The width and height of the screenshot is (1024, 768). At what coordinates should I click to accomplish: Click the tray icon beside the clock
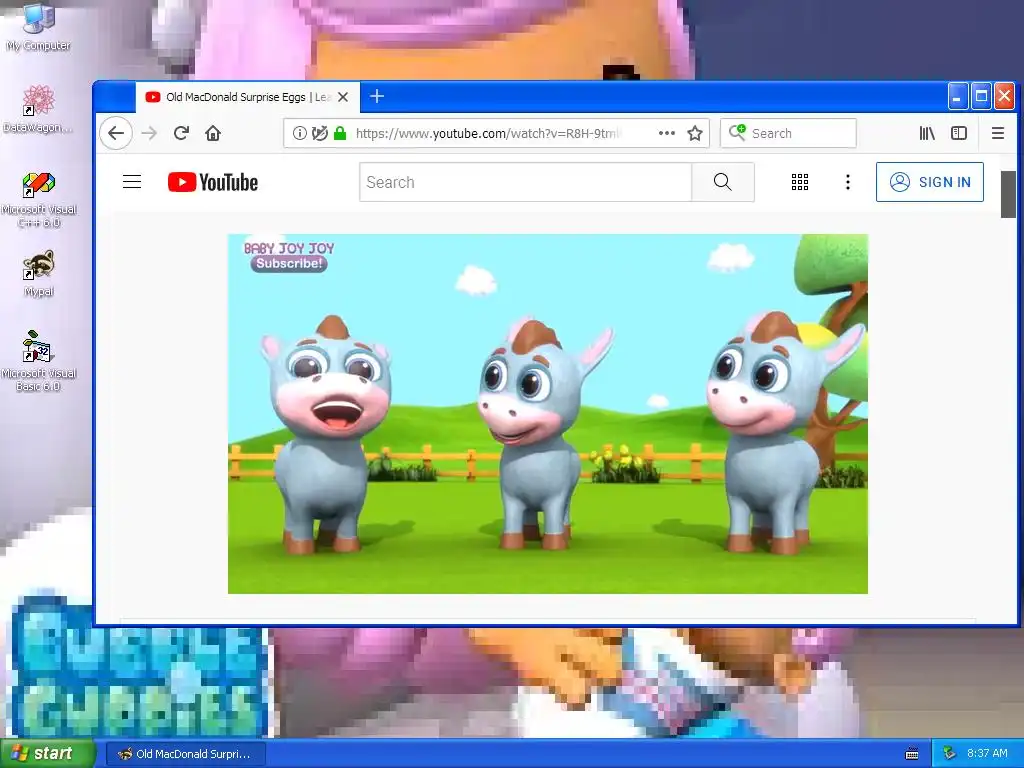[x=949, y=754]
